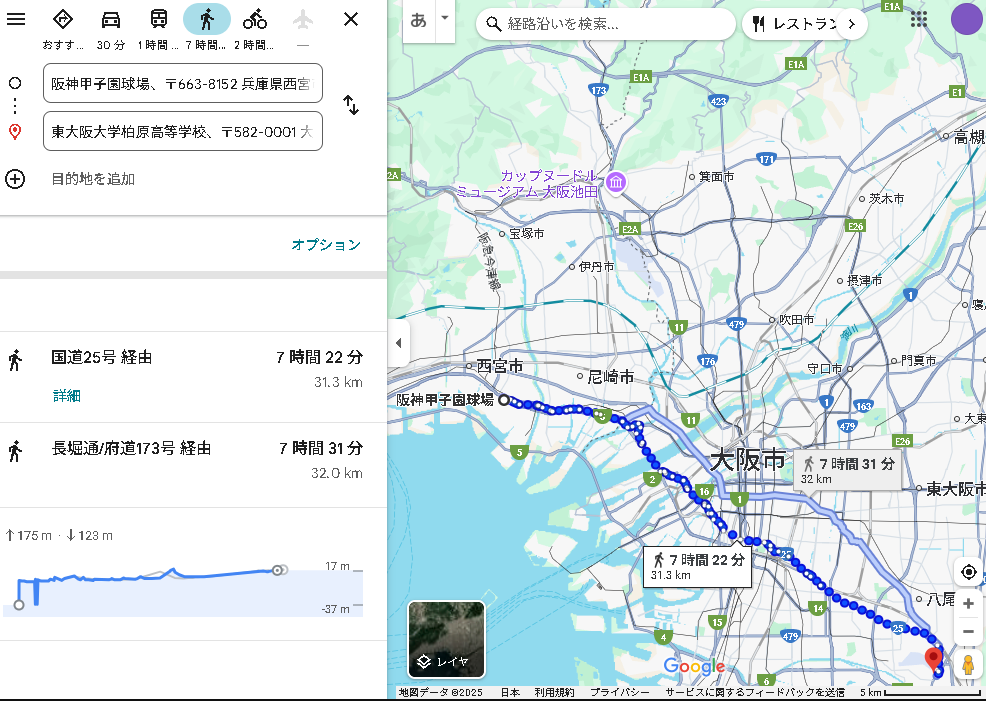Image resolution: width=986 pixels, height=701 pixels.
Task: Click the 大阪市 map label
Action: pos(748,461)
